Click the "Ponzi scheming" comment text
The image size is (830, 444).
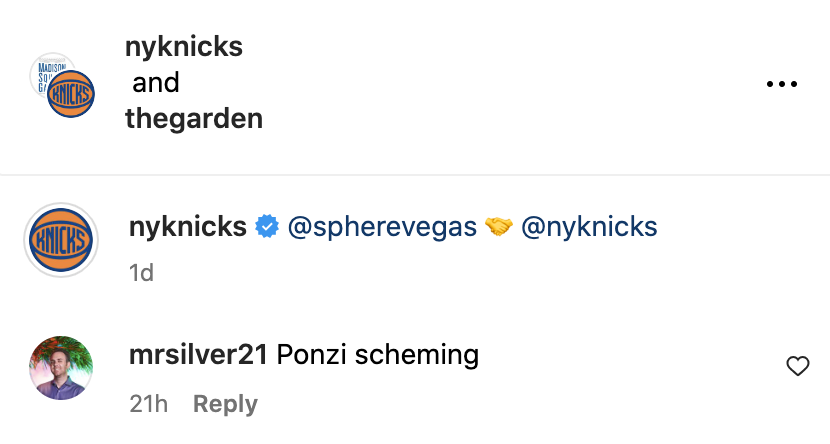tap(377, 354)
